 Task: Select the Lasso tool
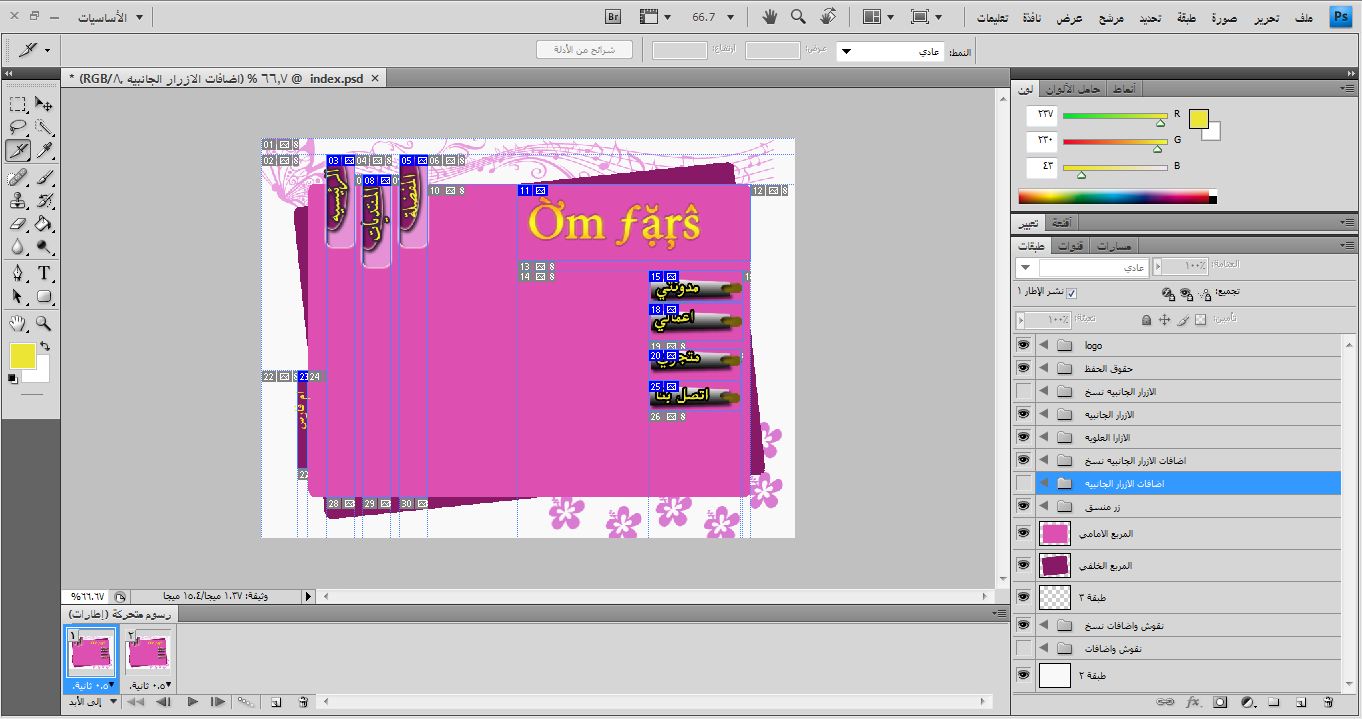[18, 127]
